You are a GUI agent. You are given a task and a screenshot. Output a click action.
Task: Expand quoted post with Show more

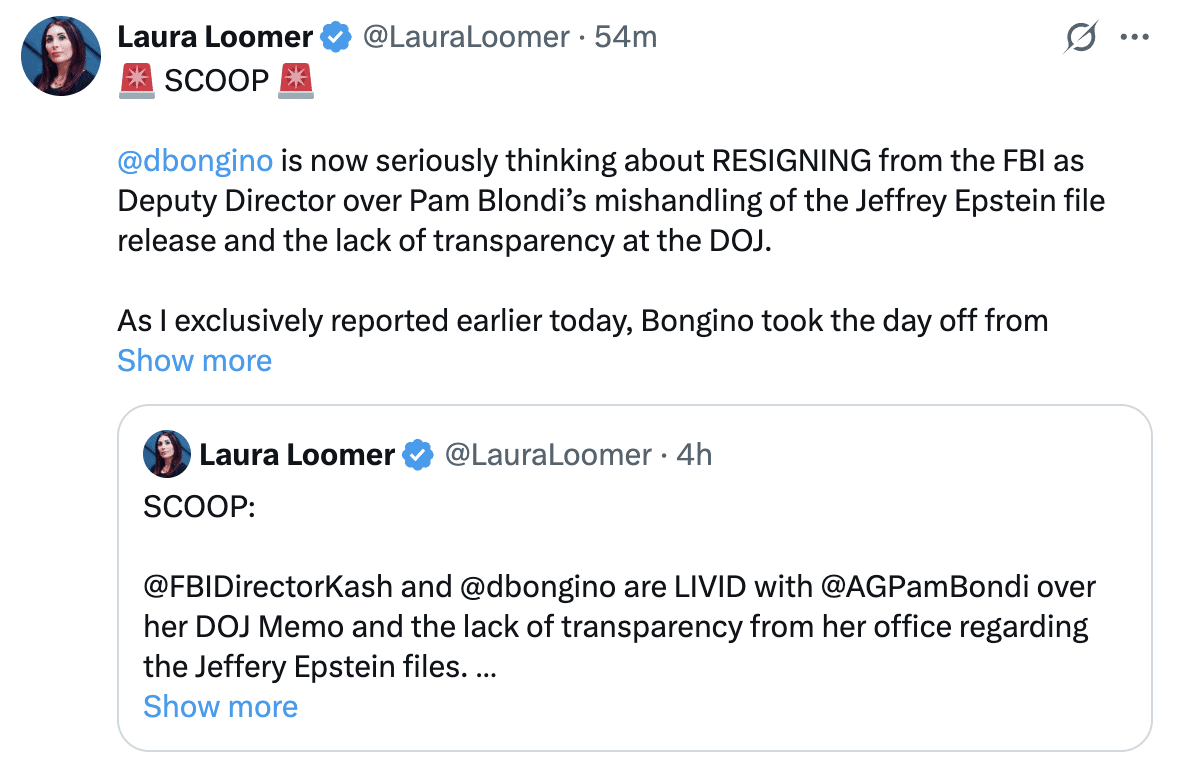[220, 706]
